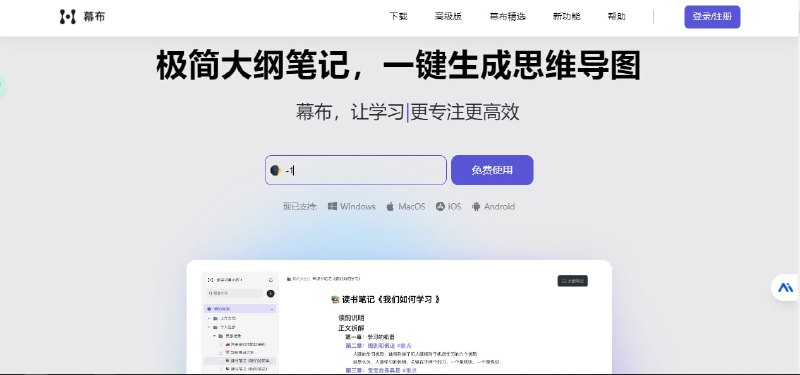Viewport: 800px width, 375px height.
Task: Click the small logo in preview sidebar header
Action: (210, 280)
